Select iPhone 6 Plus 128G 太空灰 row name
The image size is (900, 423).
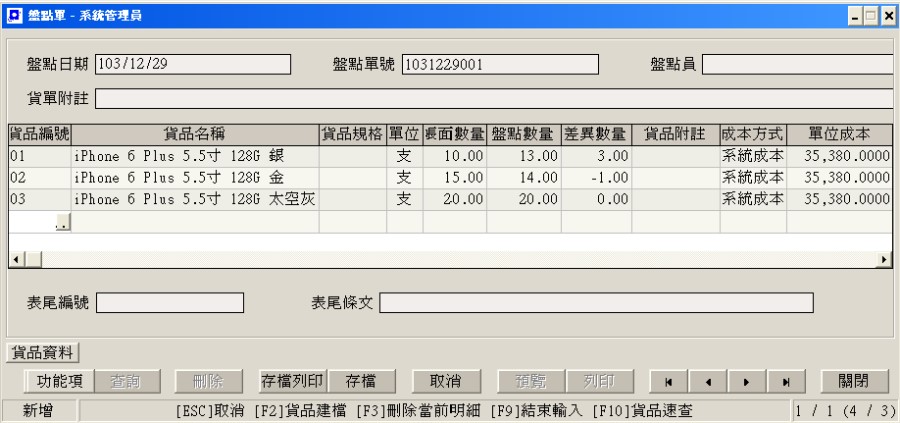point(195,200)
